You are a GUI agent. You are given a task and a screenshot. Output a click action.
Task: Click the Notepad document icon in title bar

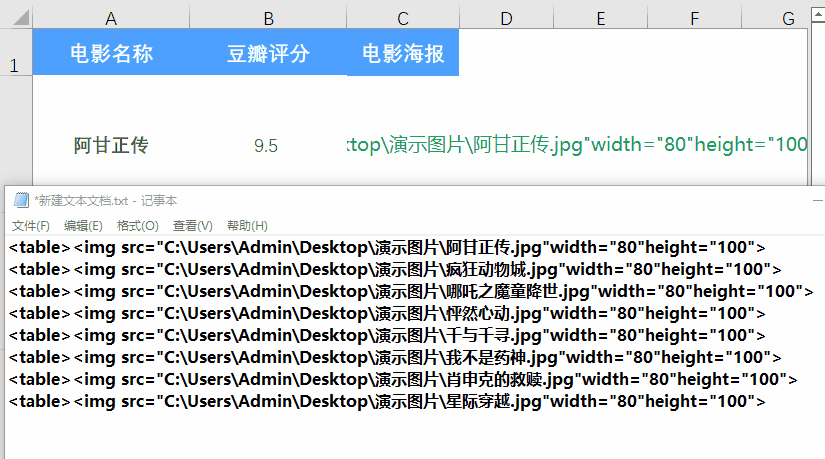tap(21, 200)
